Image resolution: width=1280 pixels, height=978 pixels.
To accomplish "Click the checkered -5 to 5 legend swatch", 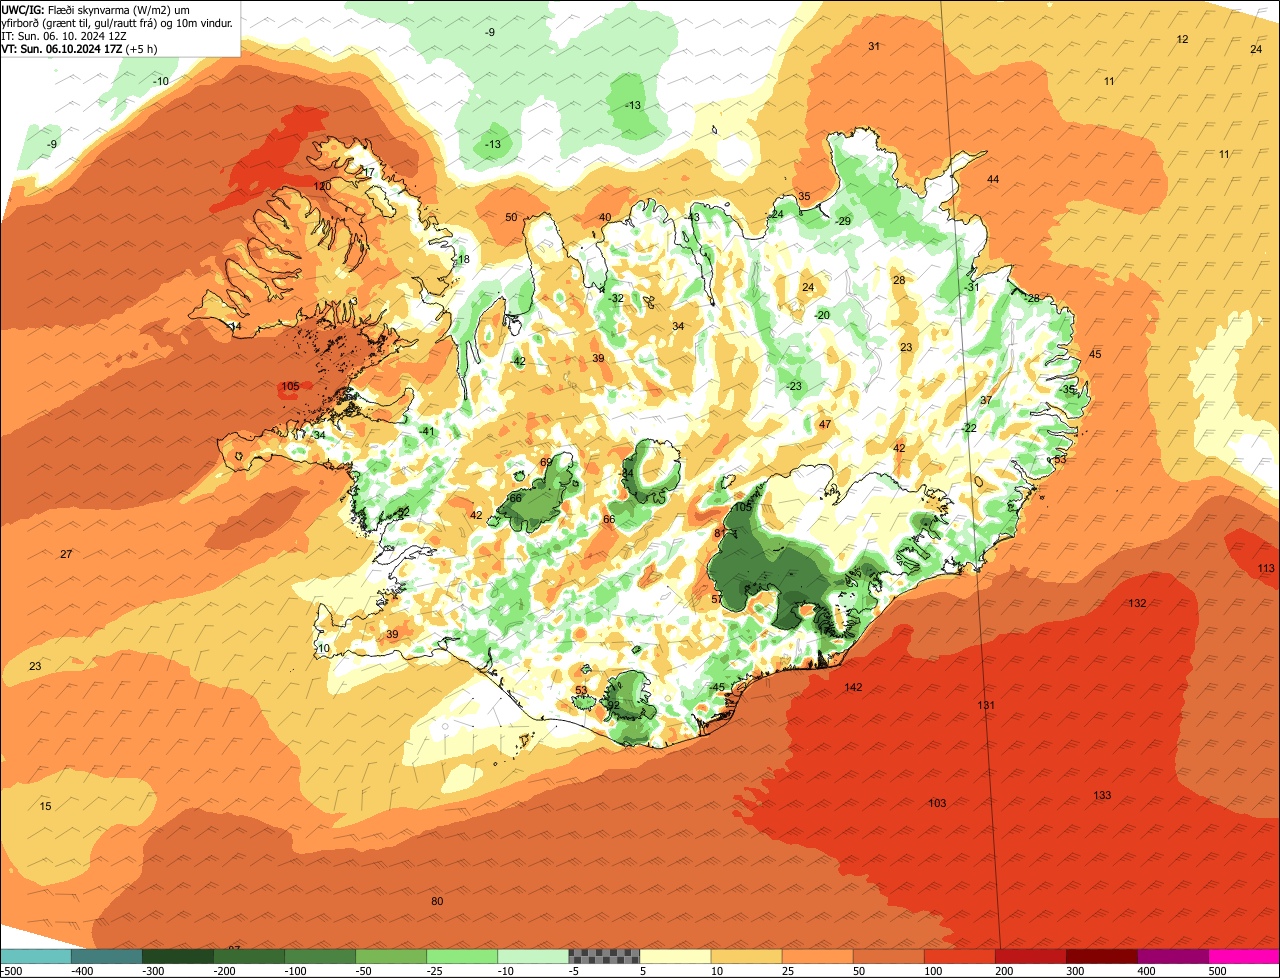I will click(x=604, y=956).
